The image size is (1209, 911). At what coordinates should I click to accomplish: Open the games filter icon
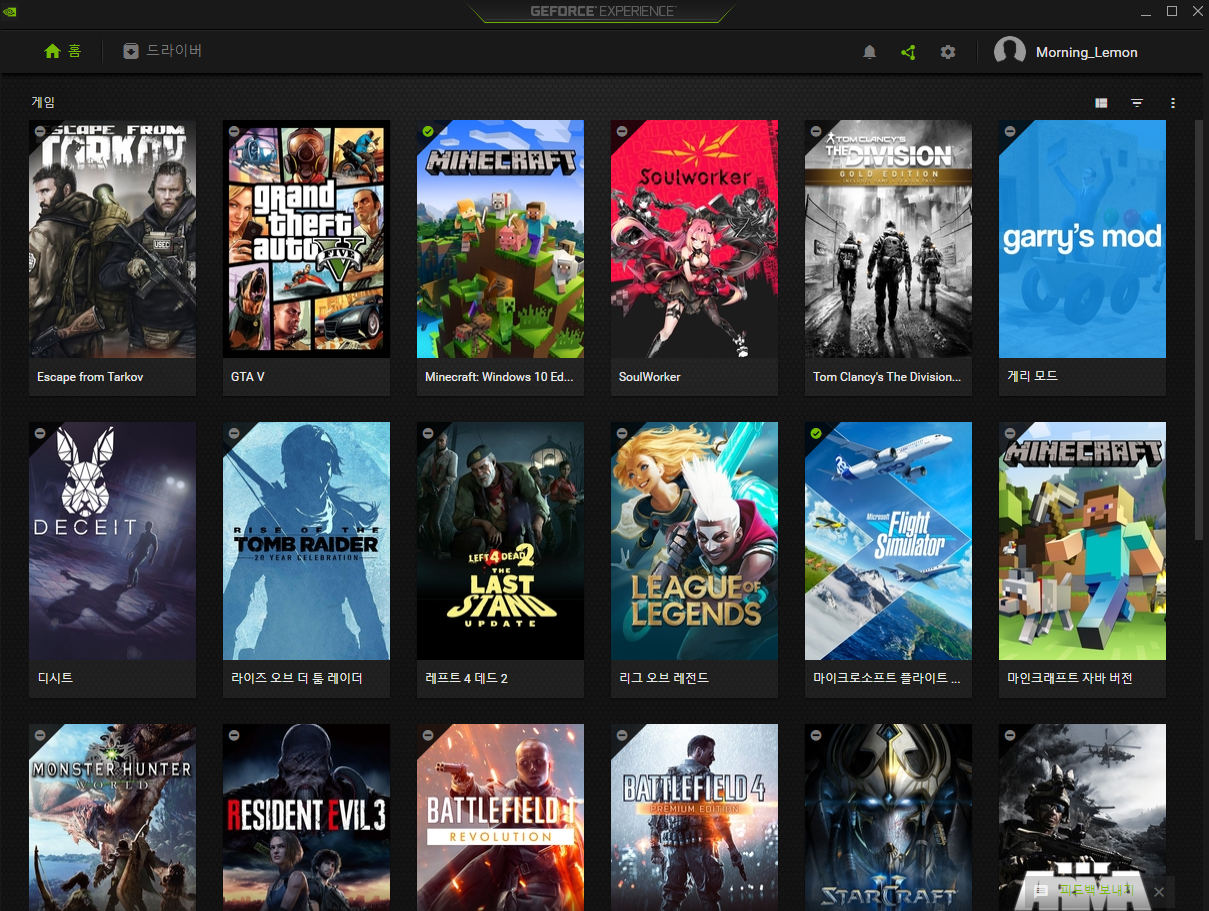click(x=1137, y=103)
